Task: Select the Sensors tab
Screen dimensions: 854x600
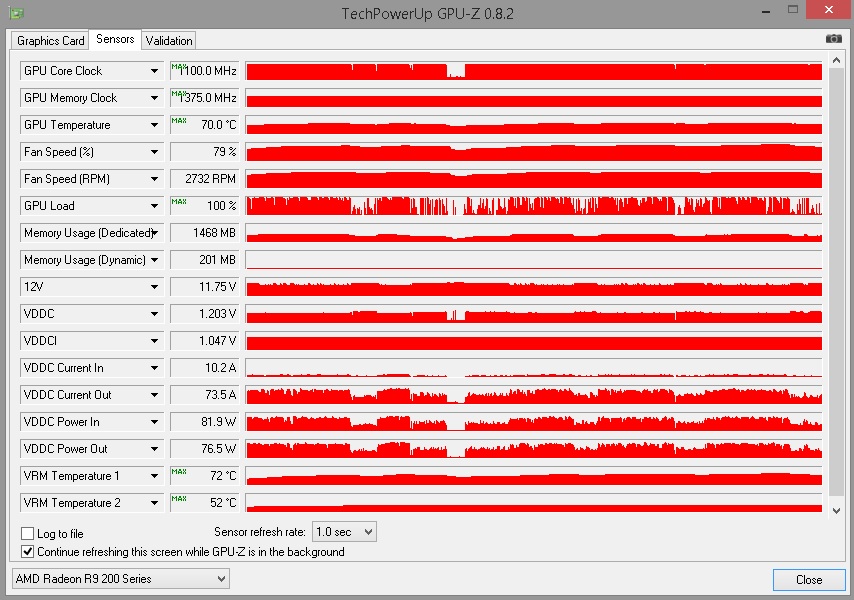Action: [x=115, y=39]
